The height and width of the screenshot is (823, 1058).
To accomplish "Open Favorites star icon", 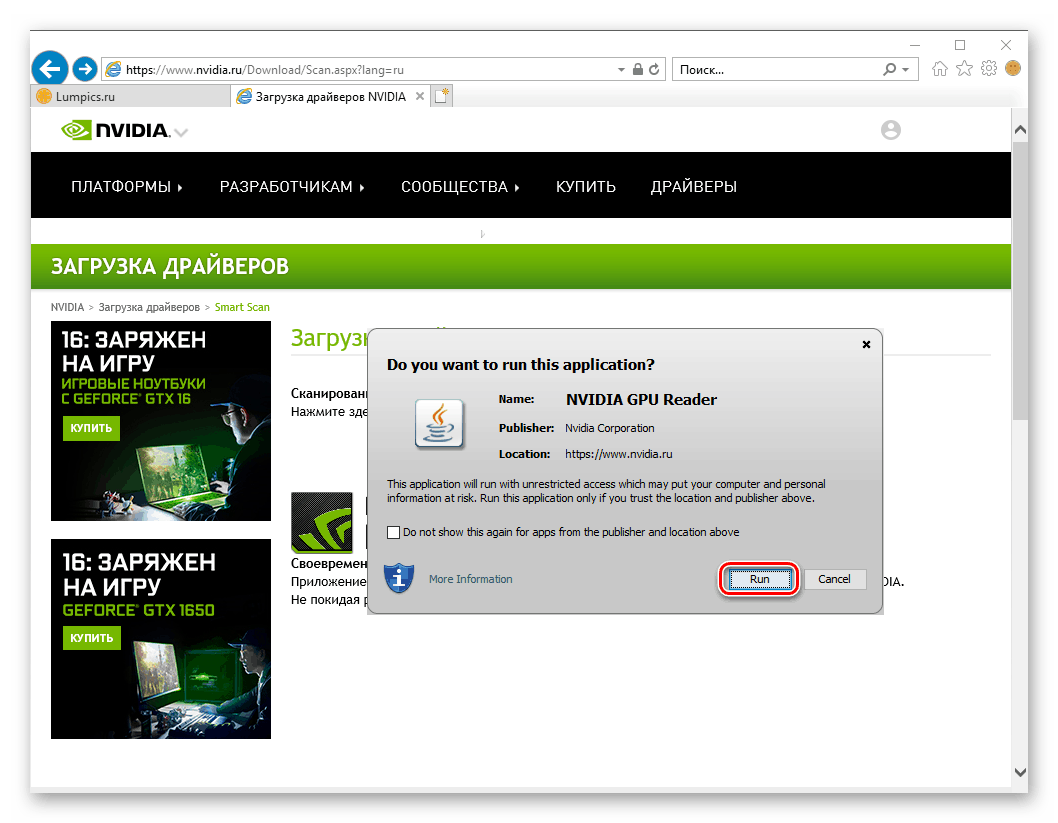I will [964, 69].
